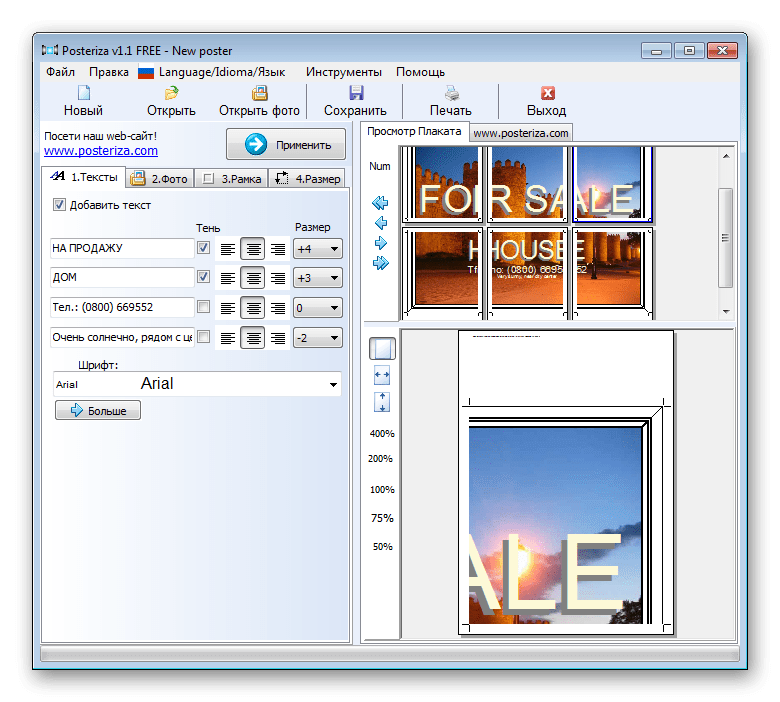Print the poster via the Печать icon

coord(450,94)
